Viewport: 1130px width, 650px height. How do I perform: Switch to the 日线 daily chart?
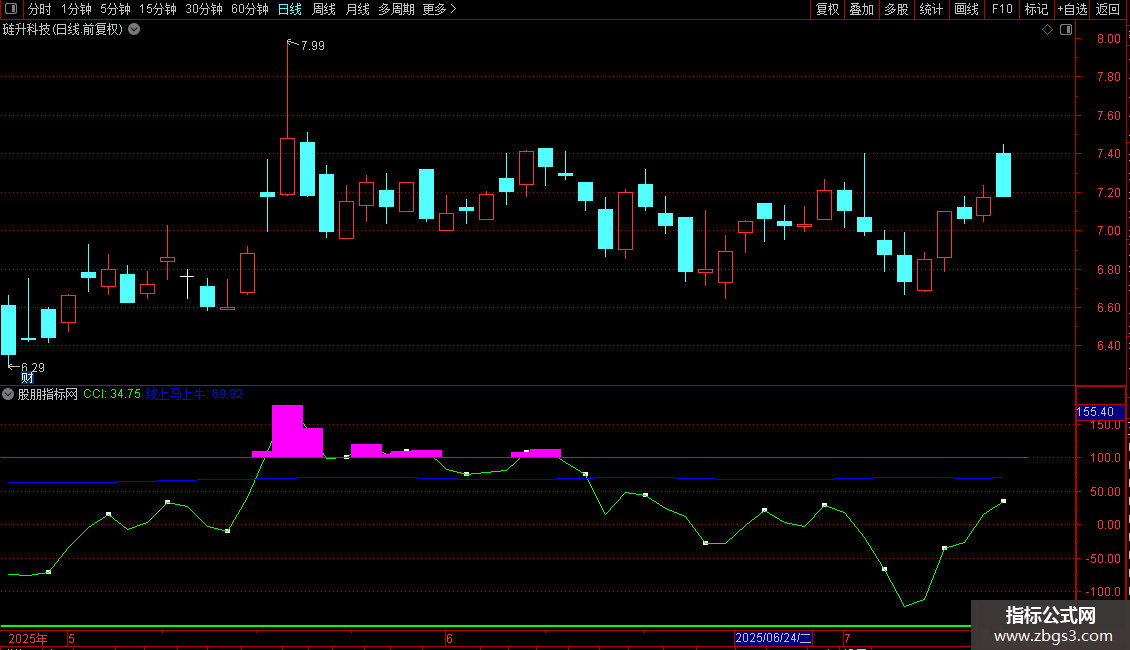click(290, 9)
